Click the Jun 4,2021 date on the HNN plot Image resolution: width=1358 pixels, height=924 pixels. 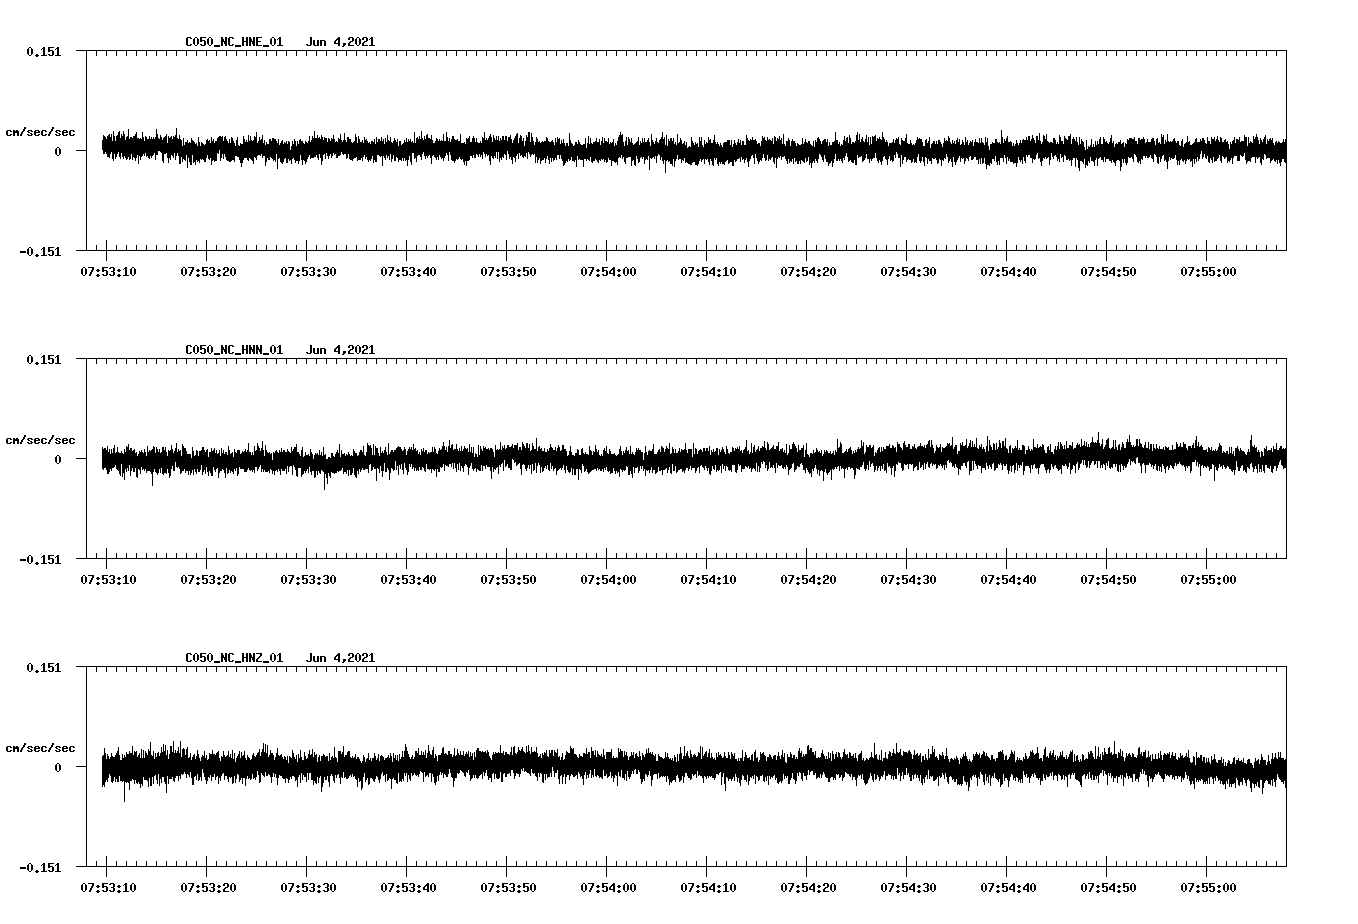[x=341, y=350]
